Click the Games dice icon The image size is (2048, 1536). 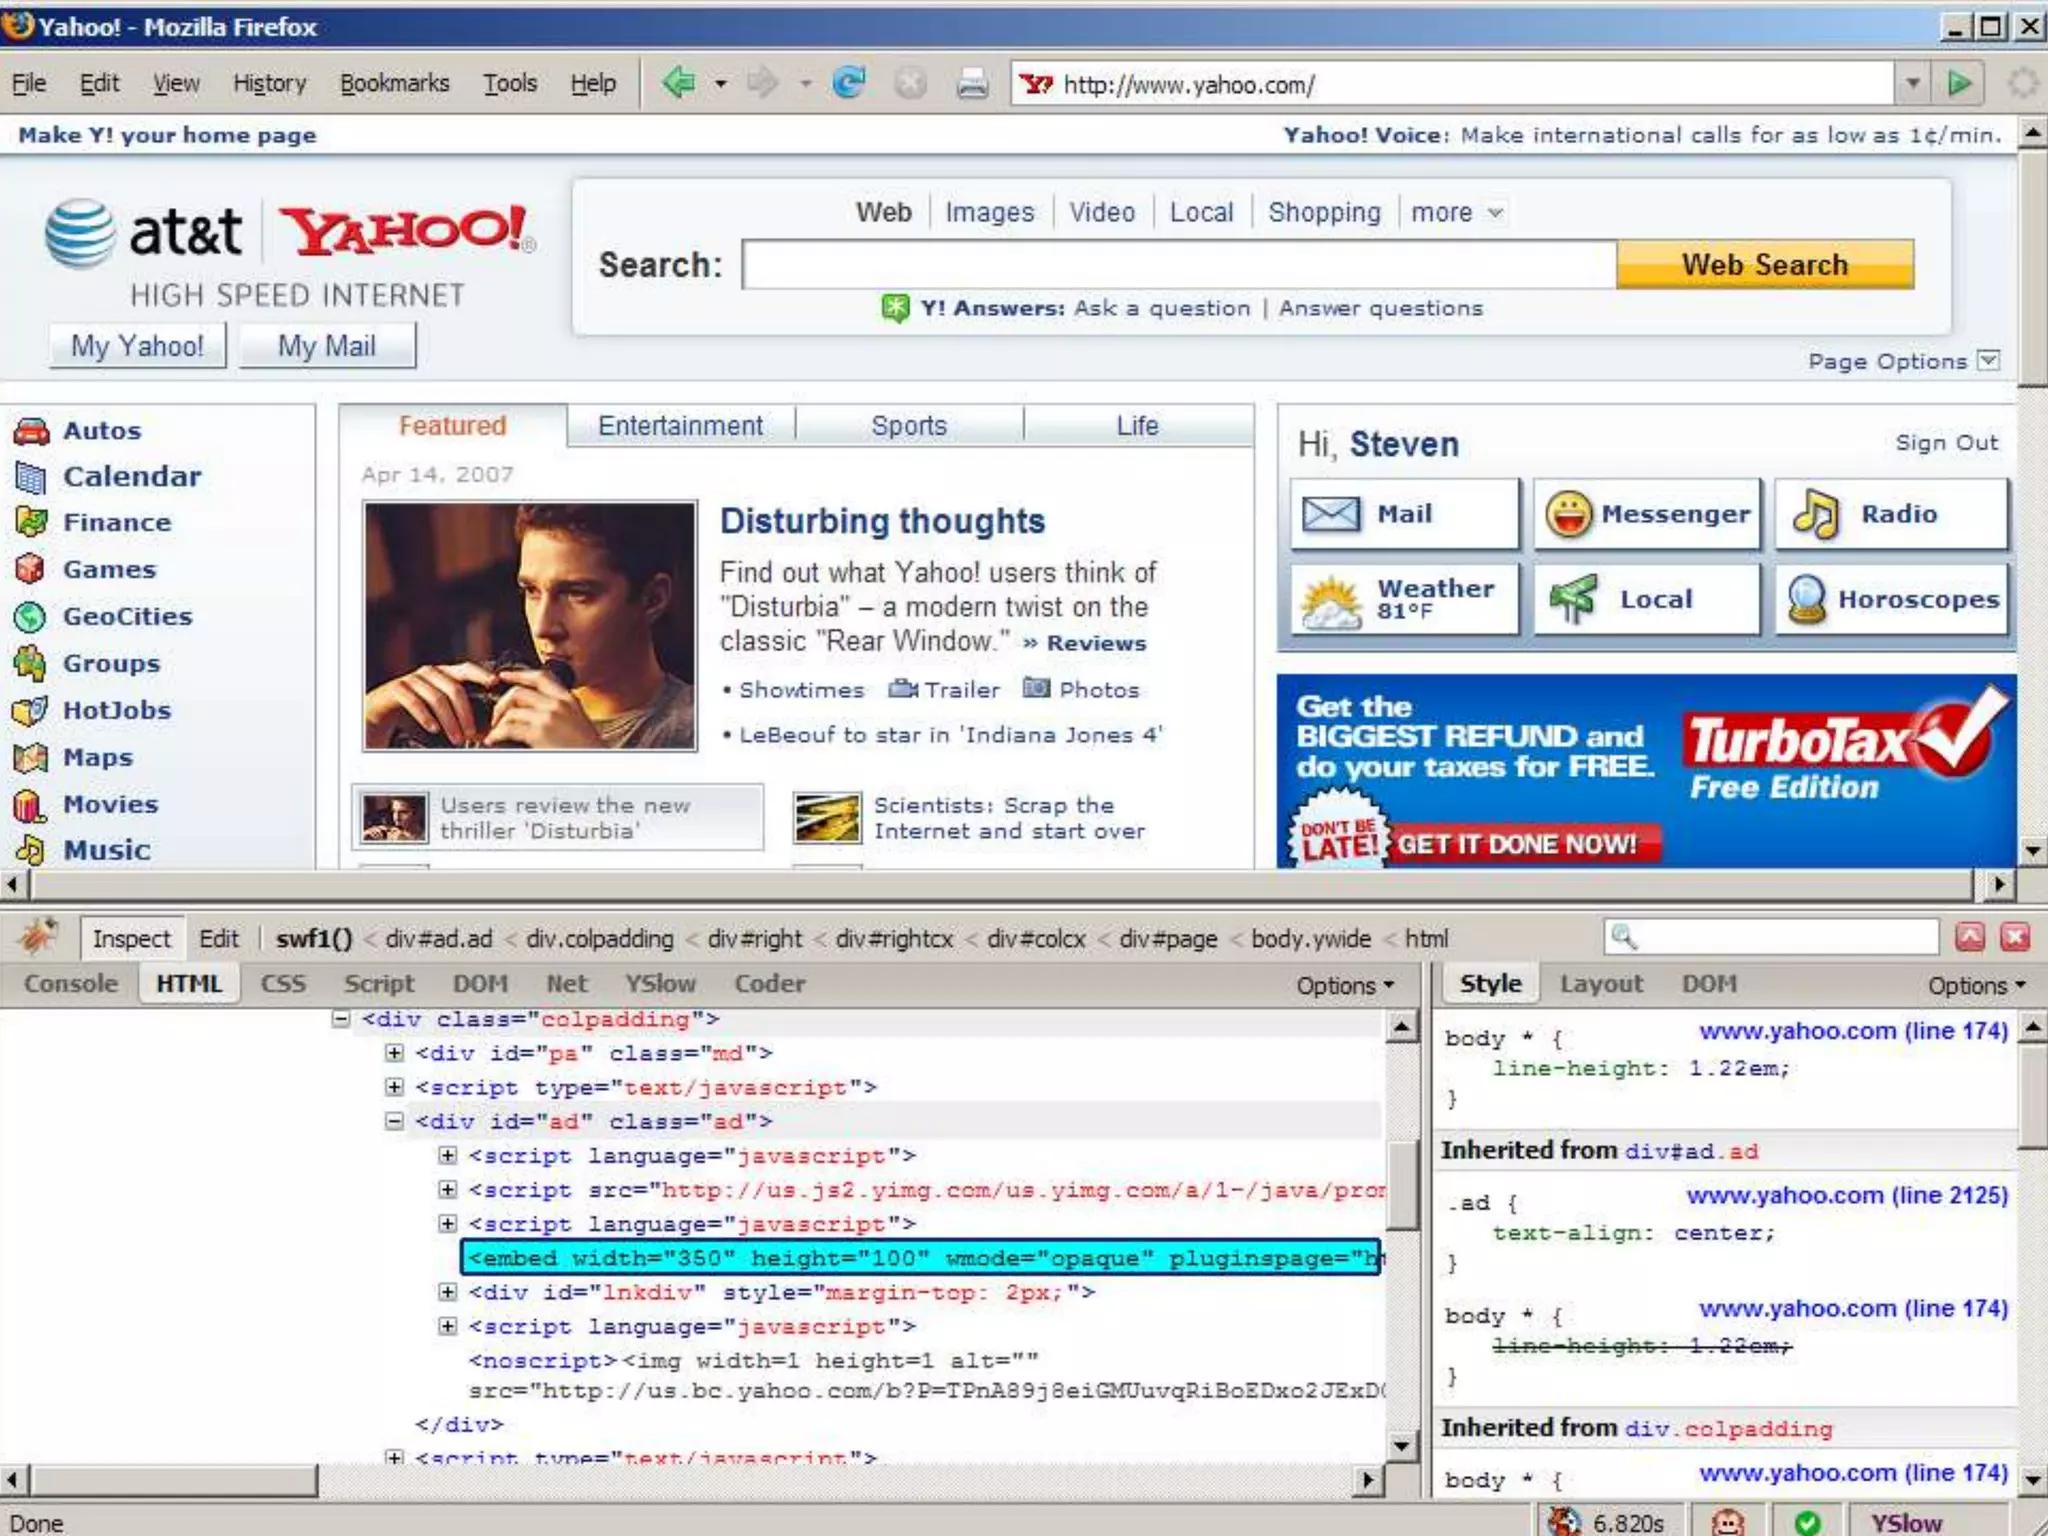(x=31, y=569)
